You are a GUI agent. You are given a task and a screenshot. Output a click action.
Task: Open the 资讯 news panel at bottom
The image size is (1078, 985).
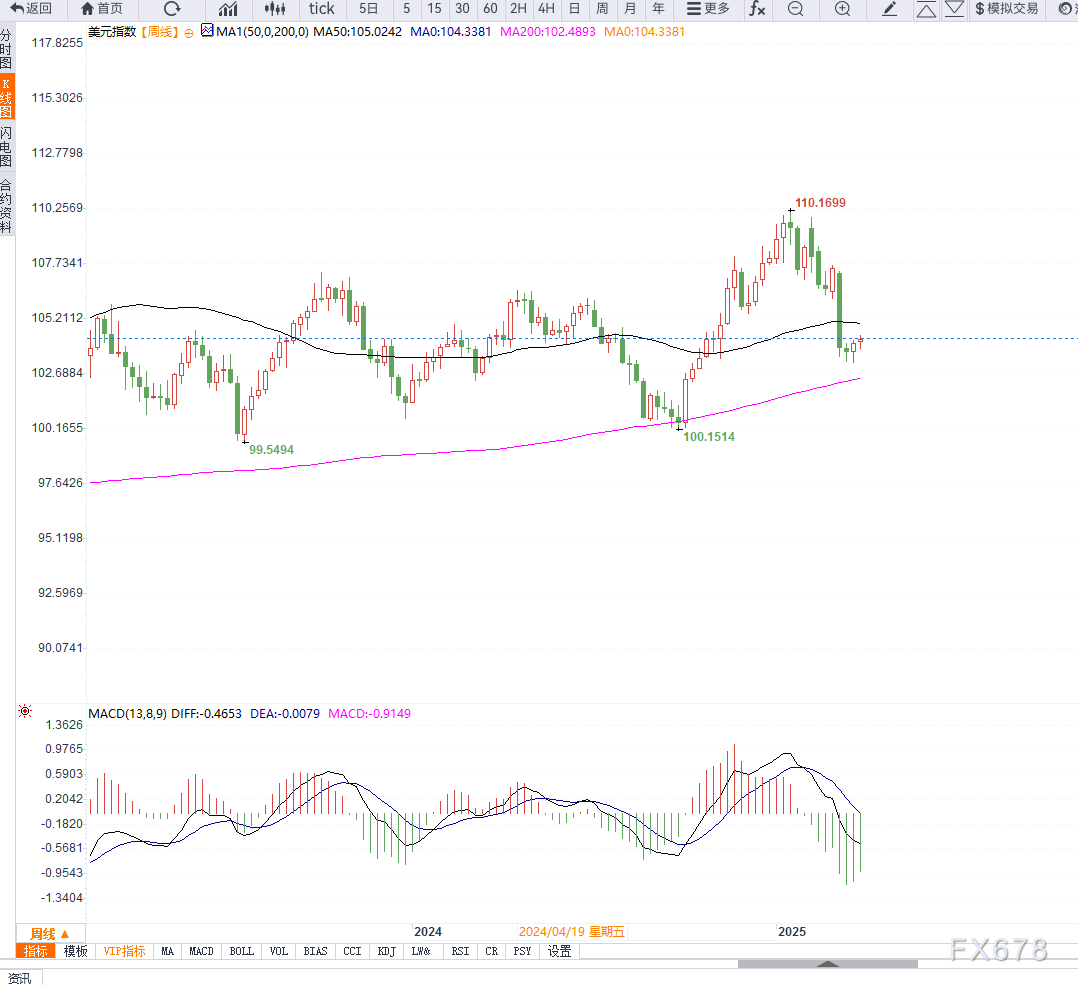coord(19,977)
